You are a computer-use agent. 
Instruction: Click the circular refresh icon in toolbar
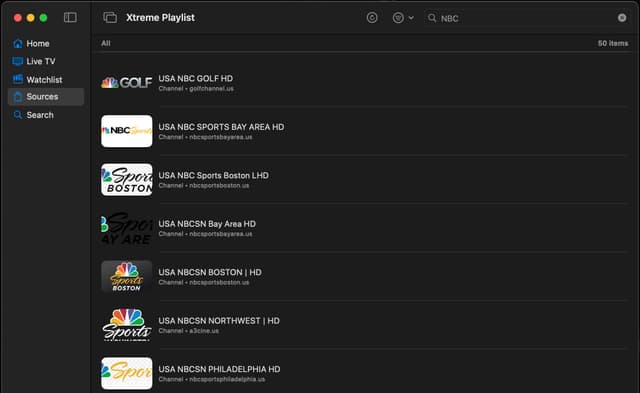click(x=372, y=18)
